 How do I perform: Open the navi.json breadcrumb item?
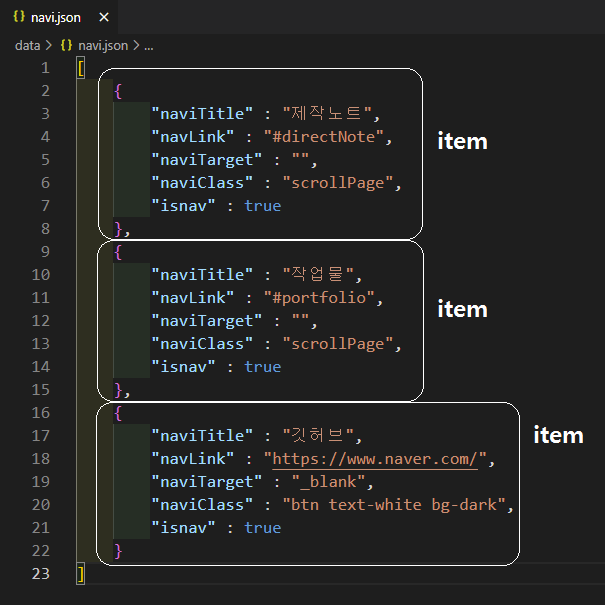coord(103,45)
